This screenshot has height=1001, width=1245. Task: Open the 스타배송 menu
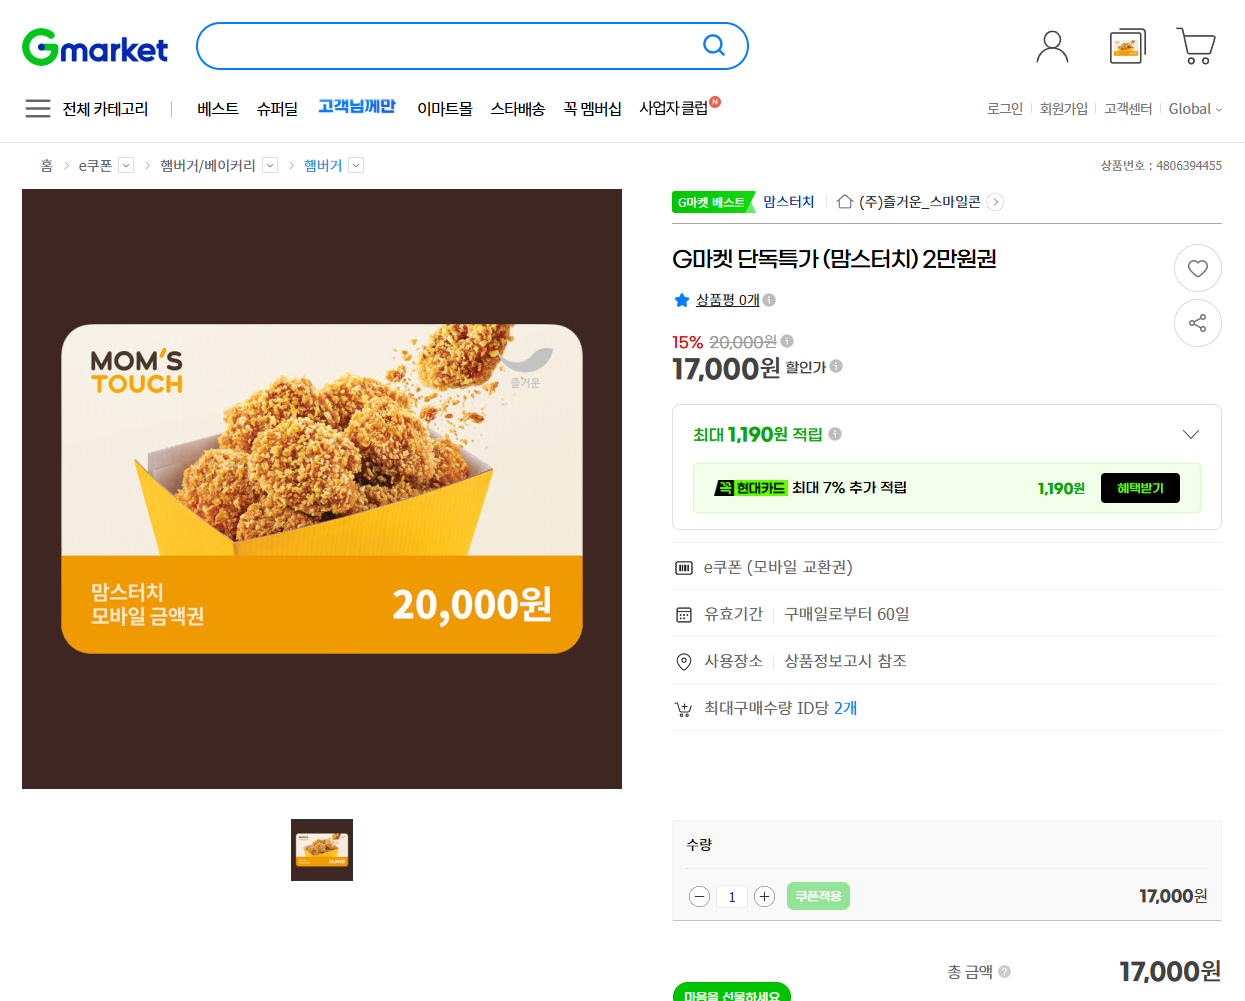coord(518,108)
